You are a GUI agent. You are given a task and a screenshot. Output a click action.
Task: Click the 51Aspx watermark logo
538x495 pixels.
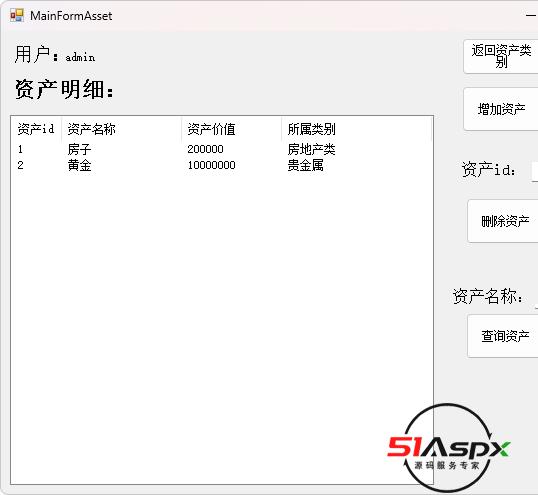click(448, 447)
